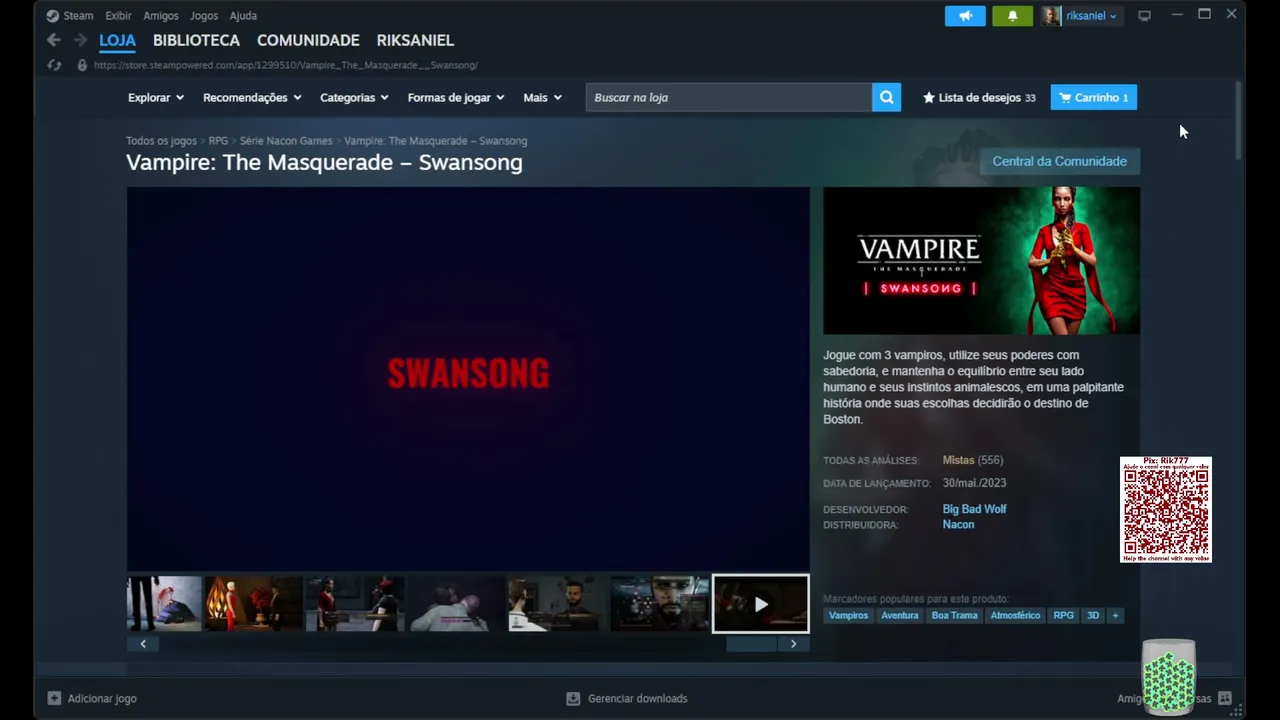
Task: Switch to Big Picture mode monitor icon
Action: (1144, 16)
